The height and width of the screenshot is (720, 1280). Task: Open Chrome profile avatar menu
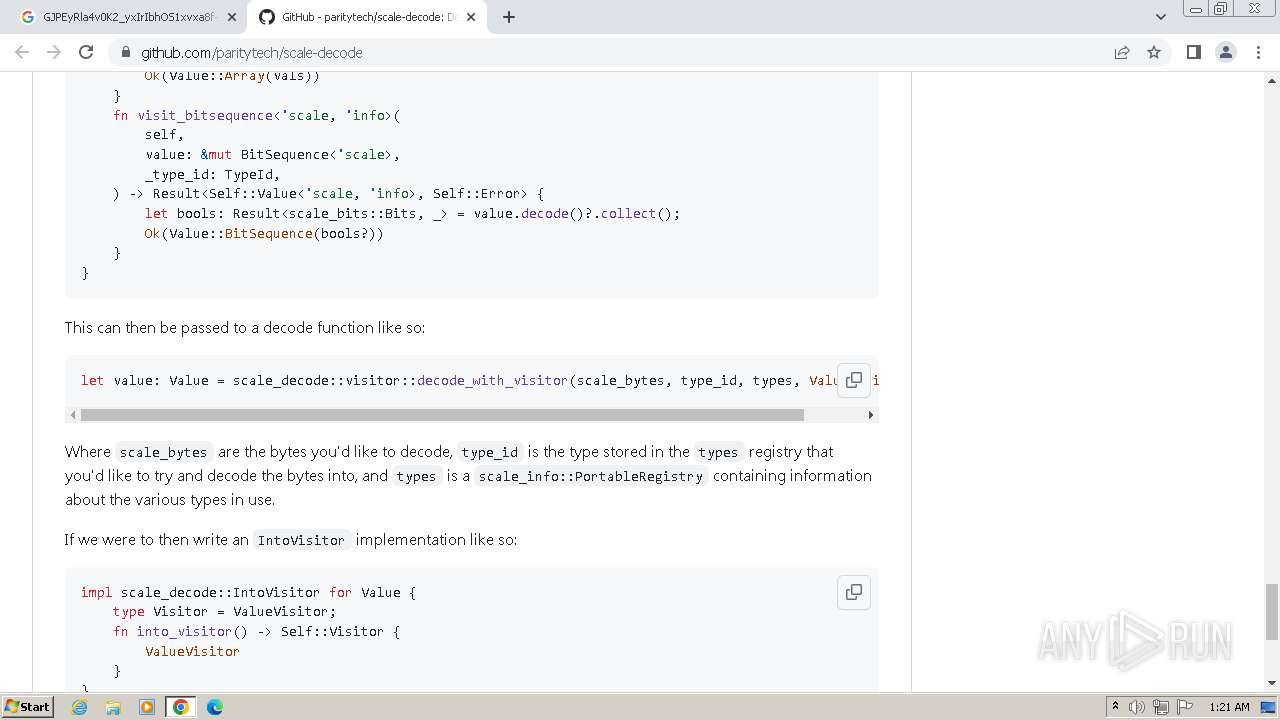click(1225, 52)
